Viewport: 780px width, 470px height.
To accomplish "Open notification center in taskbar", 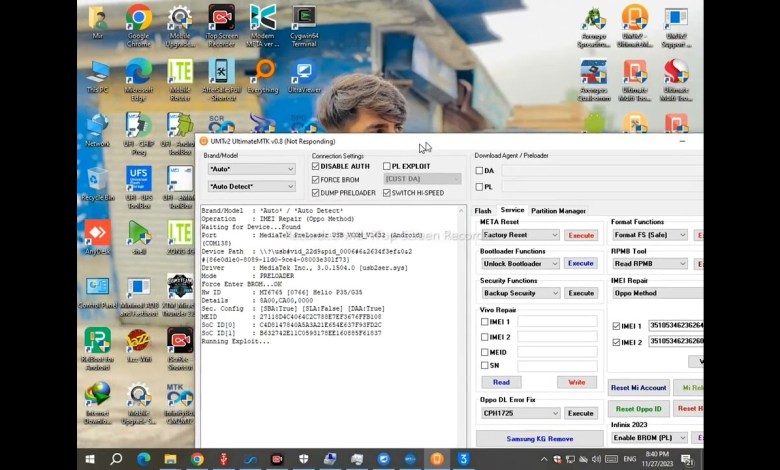I will (x=687, y=459).
